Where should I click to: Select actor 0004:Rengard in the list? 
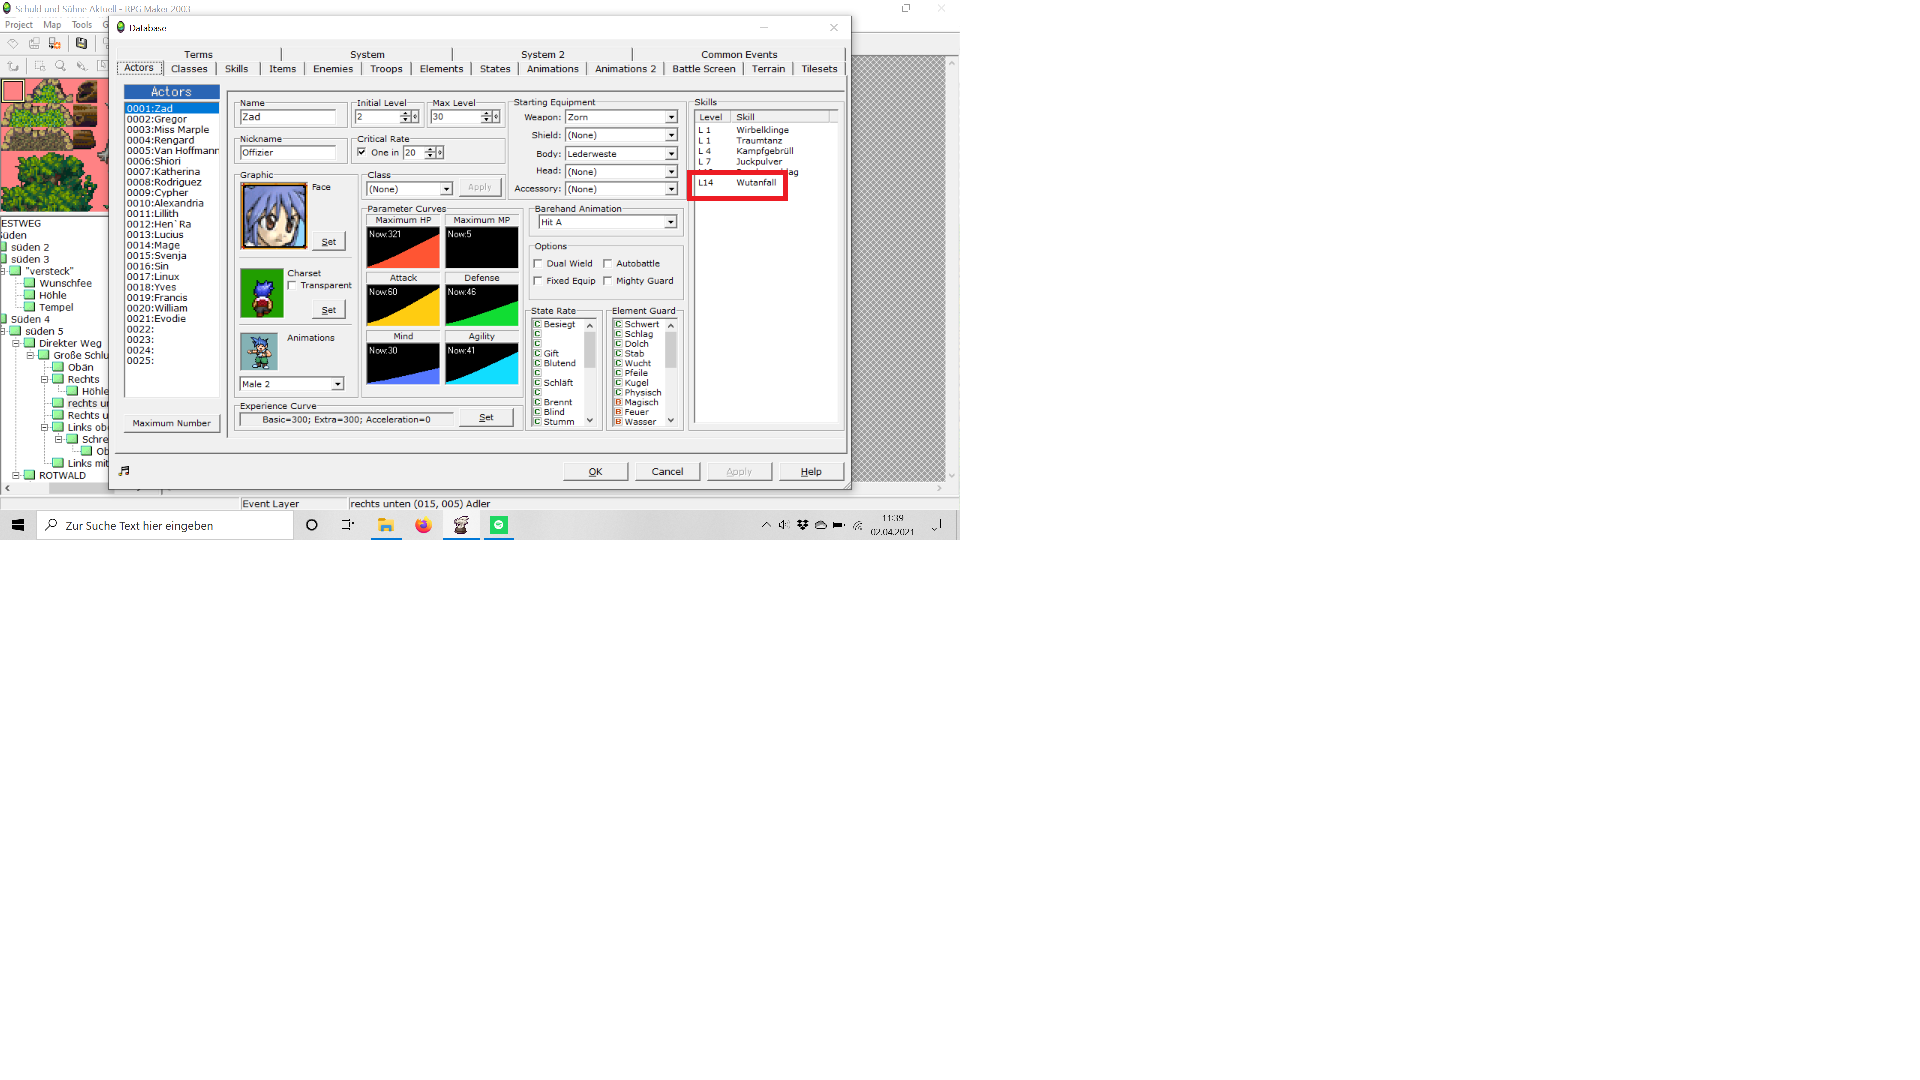[160, 140]
